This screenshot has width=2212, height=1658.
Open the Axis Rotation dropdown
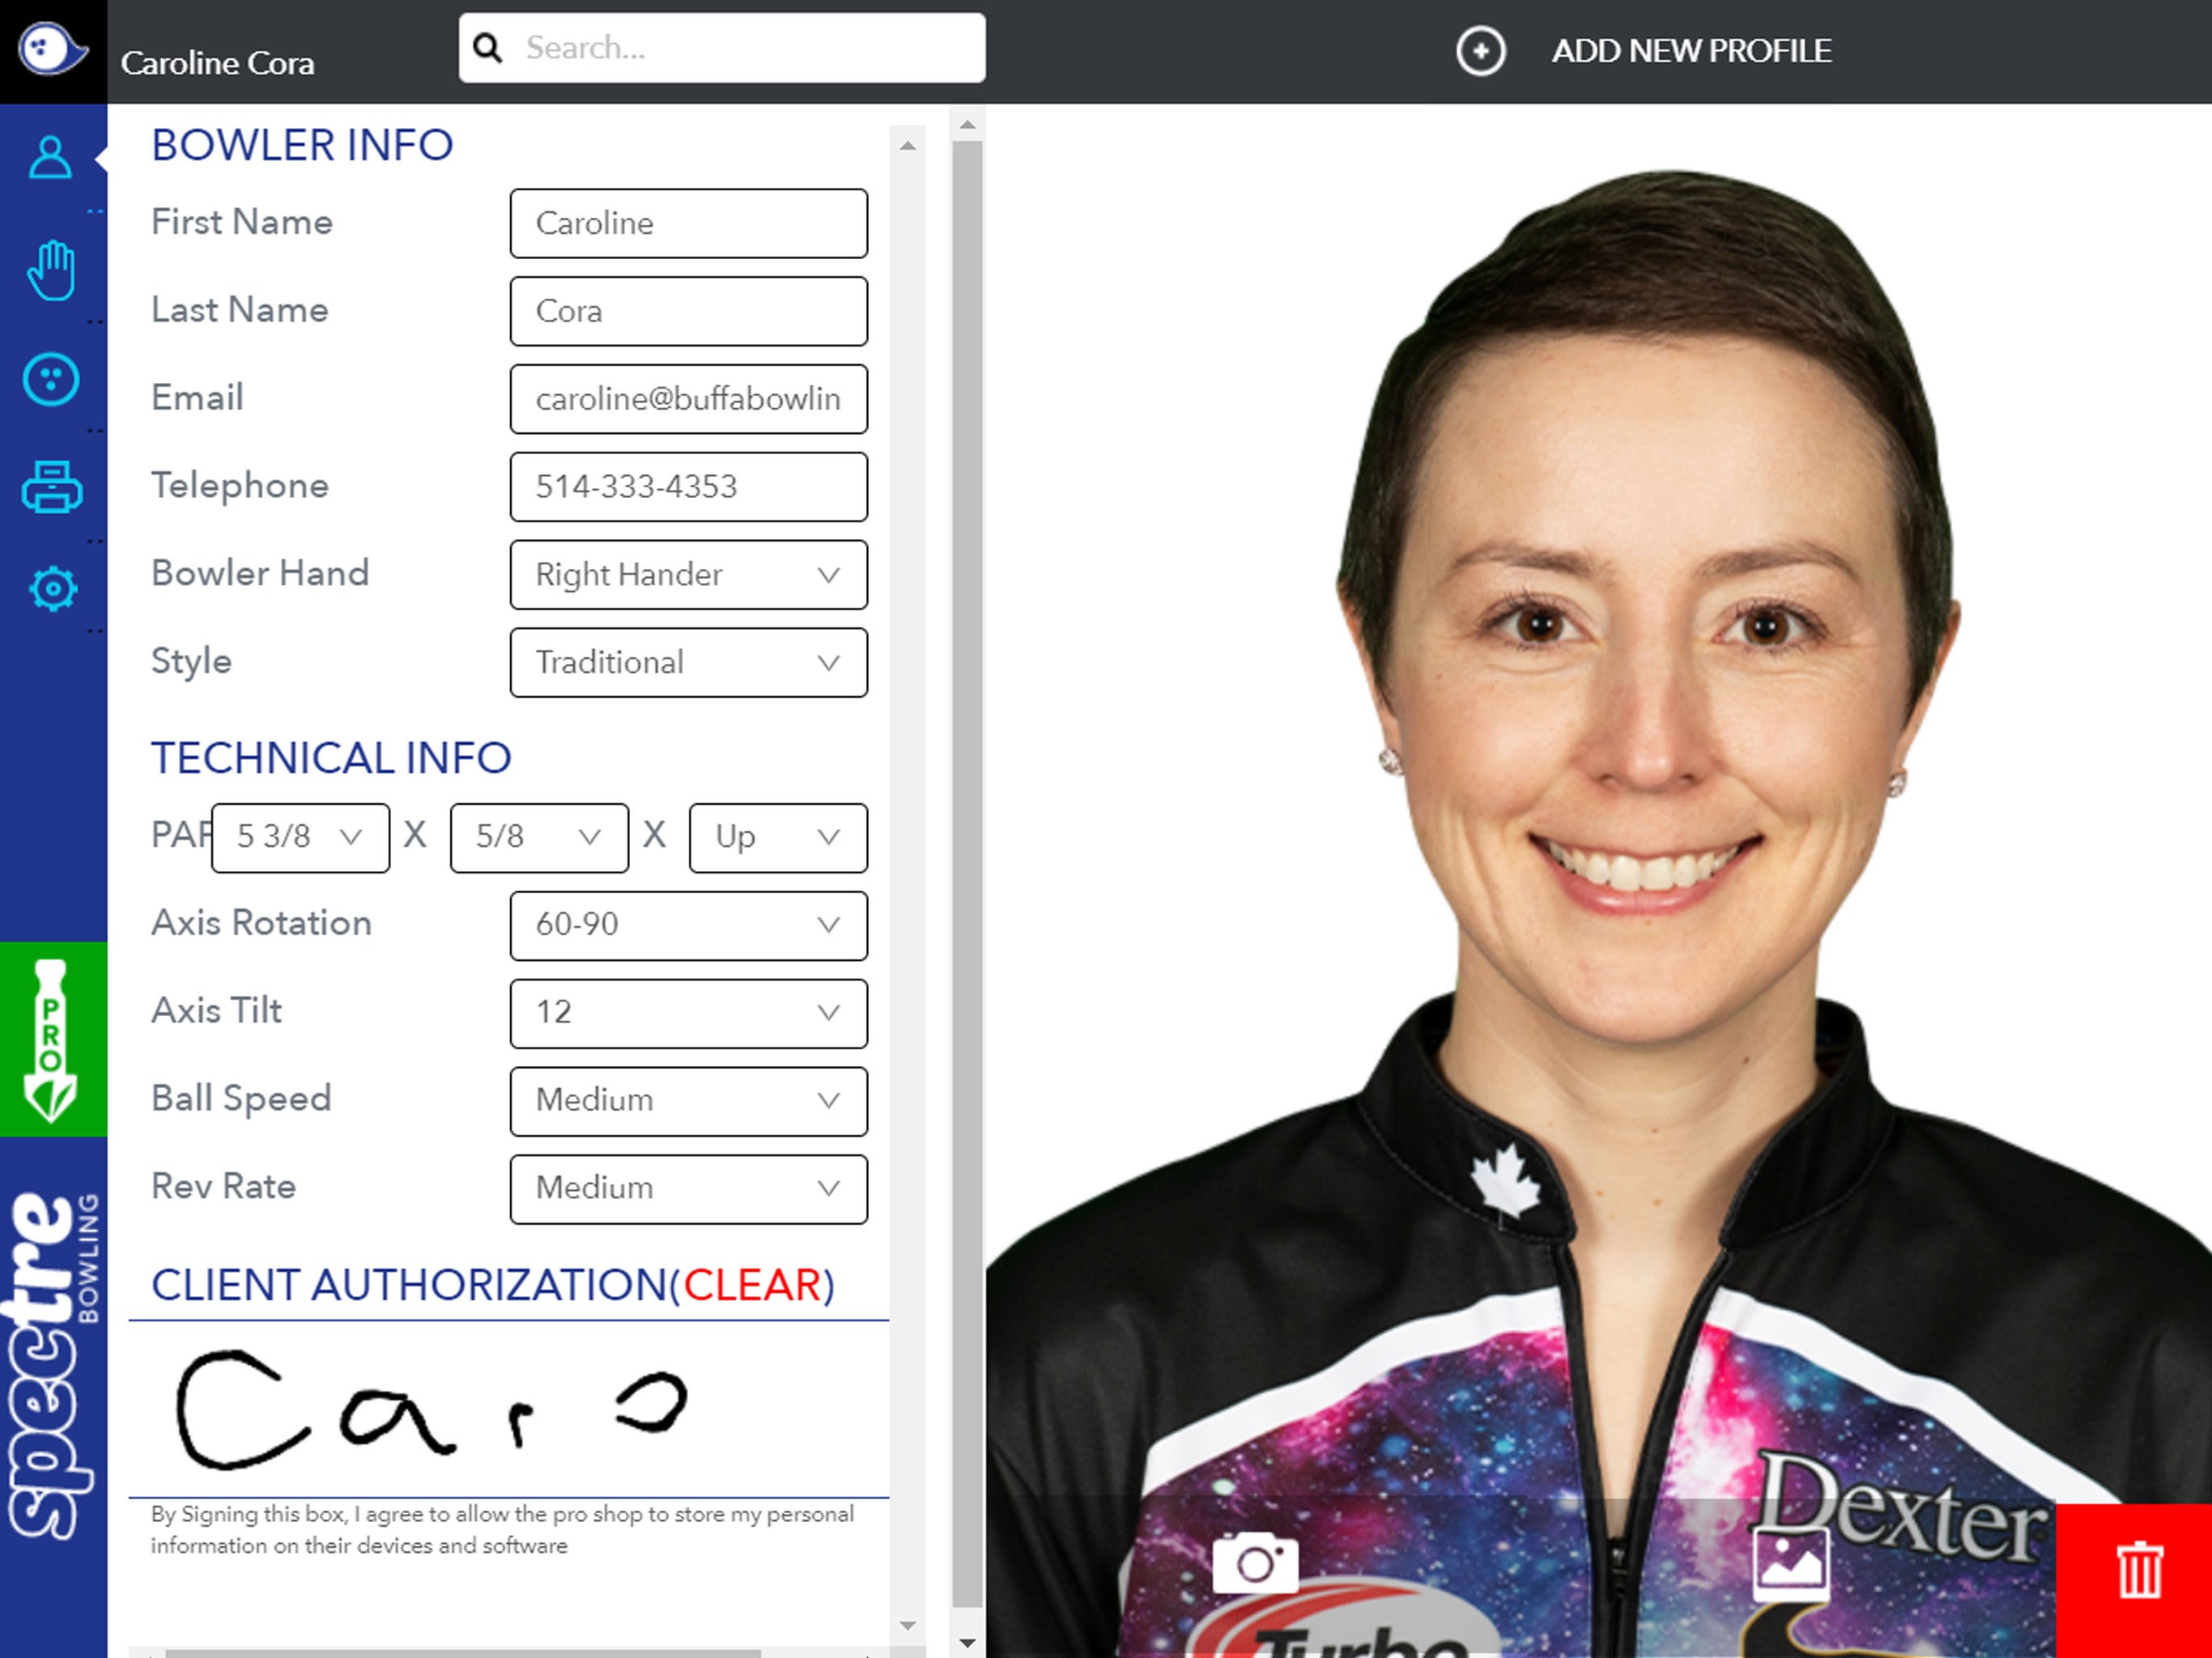[x=688, y=925]
